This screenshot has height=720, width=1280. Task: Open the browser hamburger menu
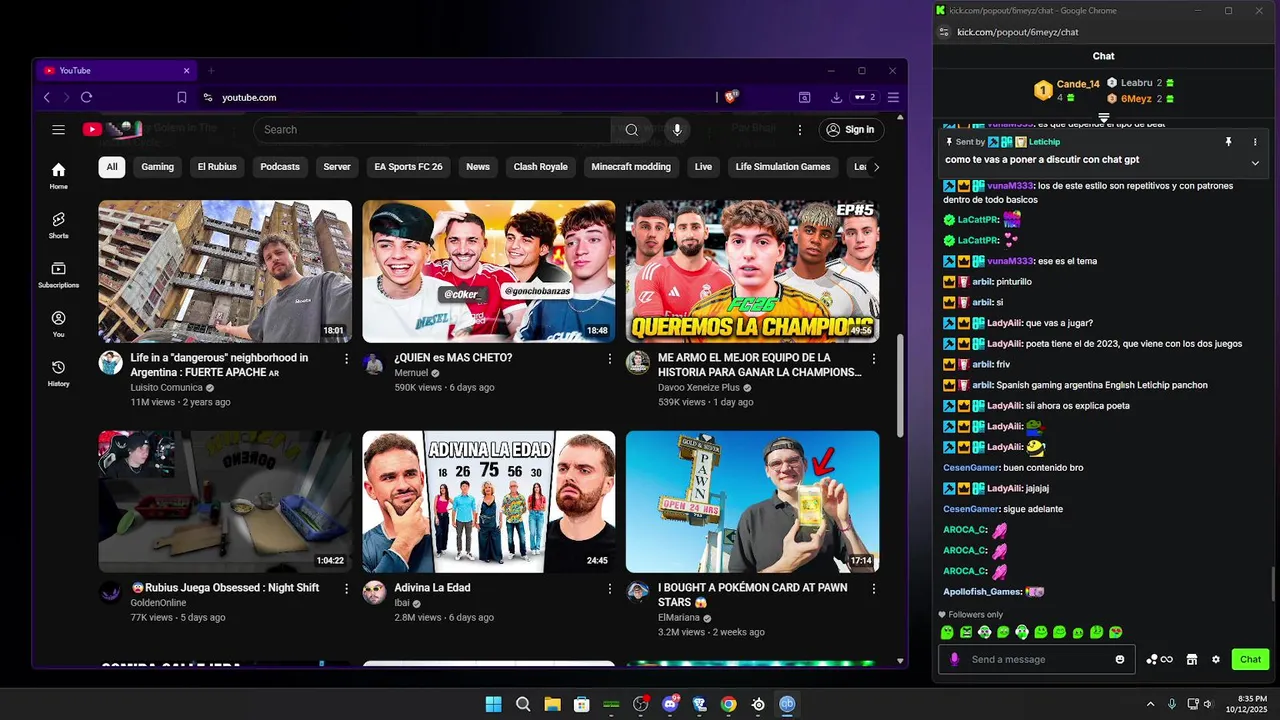[x=893, y=97]
